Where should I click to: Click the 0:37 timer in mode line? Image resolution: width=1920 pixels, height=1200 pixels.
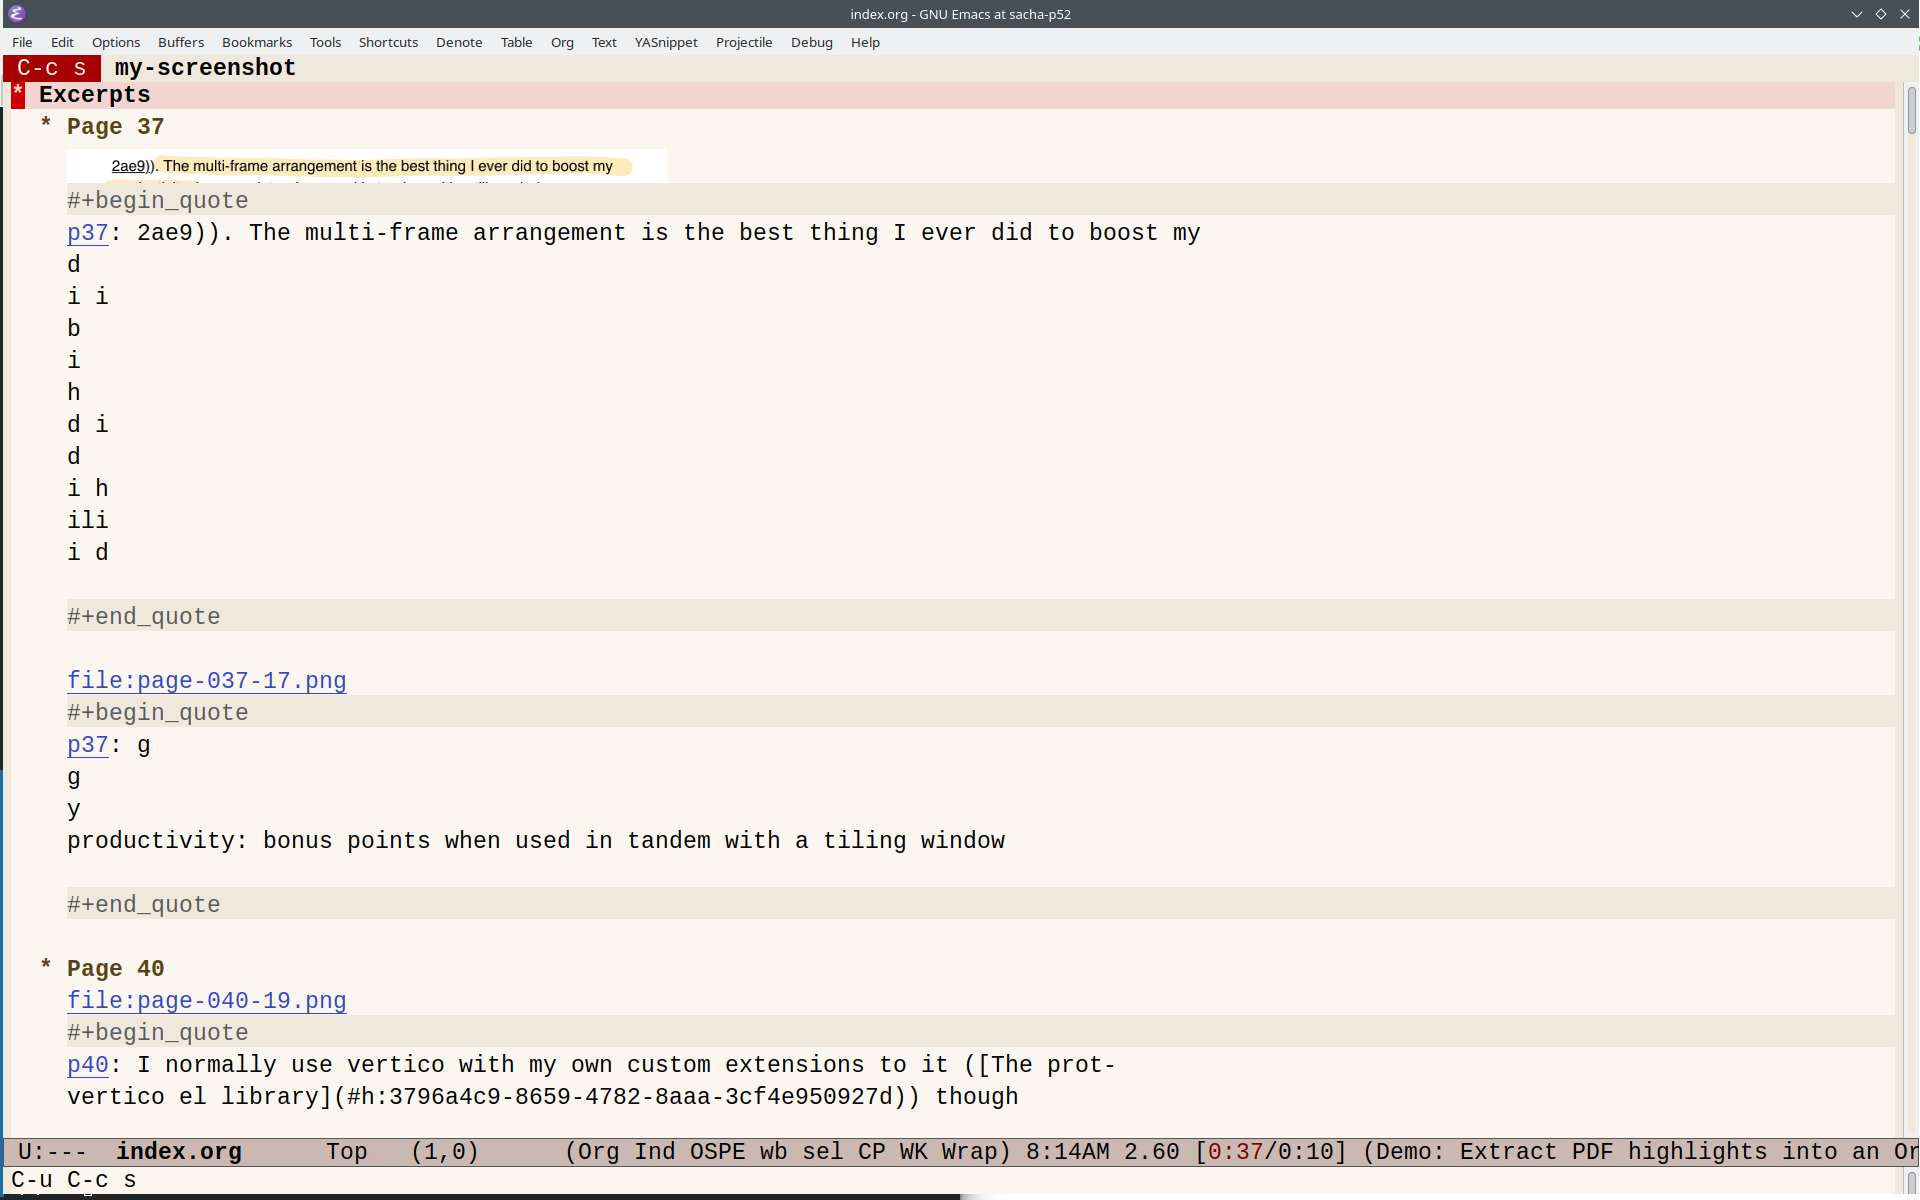1235,1152
